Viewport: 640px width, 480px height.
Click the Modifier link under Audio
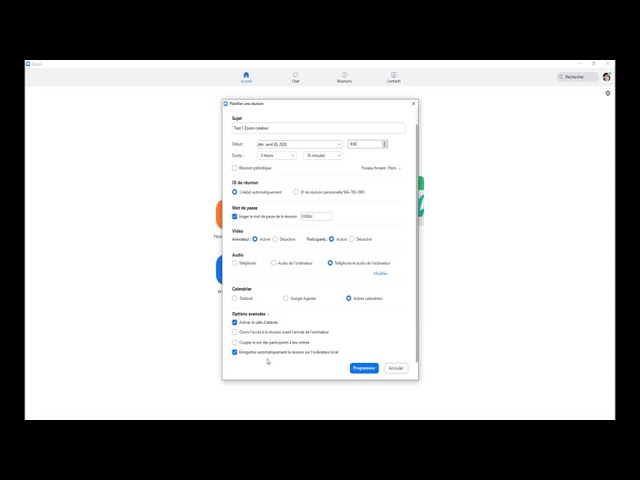[x=380, y=273]
